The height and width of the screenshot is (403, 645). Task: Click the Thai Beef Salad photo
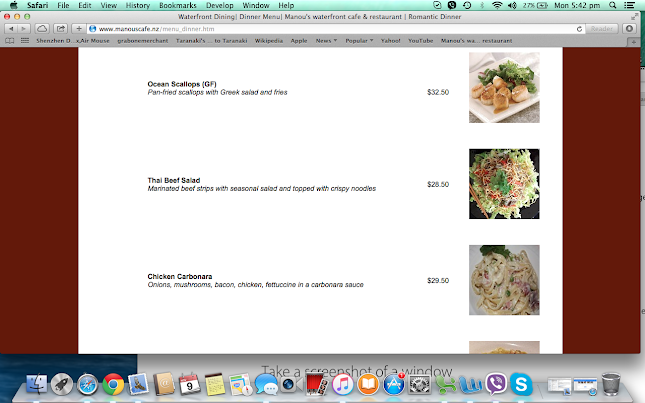coord(504,184)
